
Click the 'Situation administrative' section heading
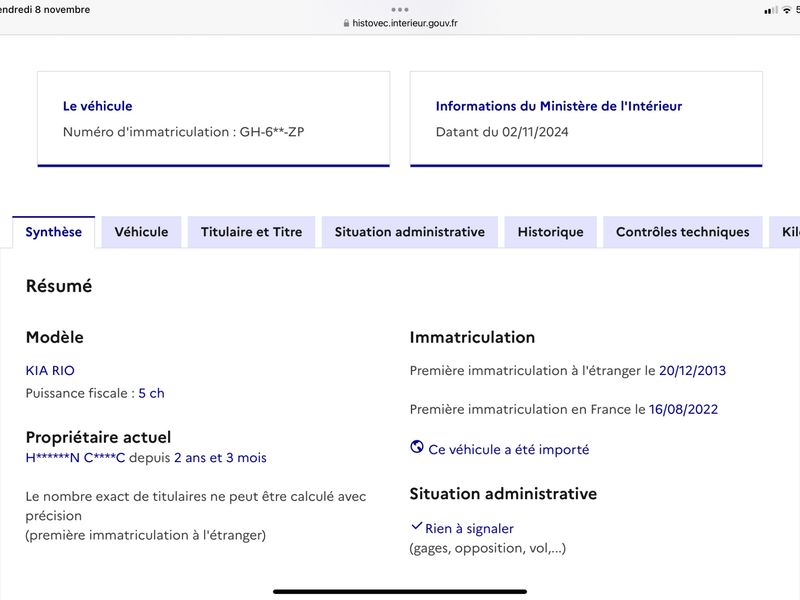click(503, 494)
